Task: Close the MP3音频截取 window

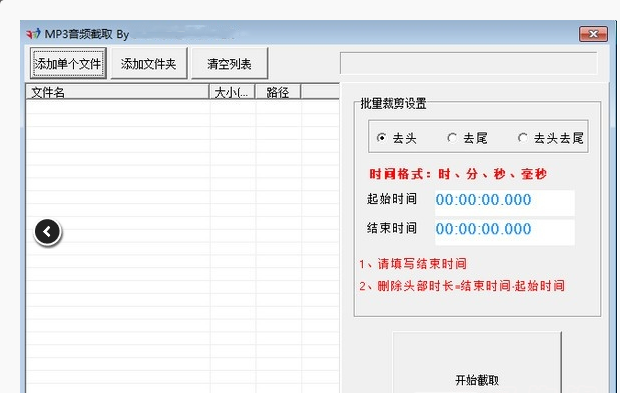Action: [593, 34]
